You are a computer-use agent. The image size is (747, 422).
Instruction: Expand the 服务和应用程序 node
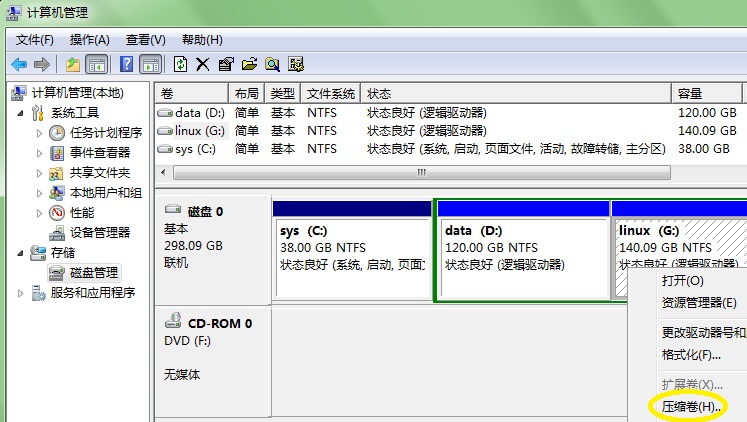(20, 293)
